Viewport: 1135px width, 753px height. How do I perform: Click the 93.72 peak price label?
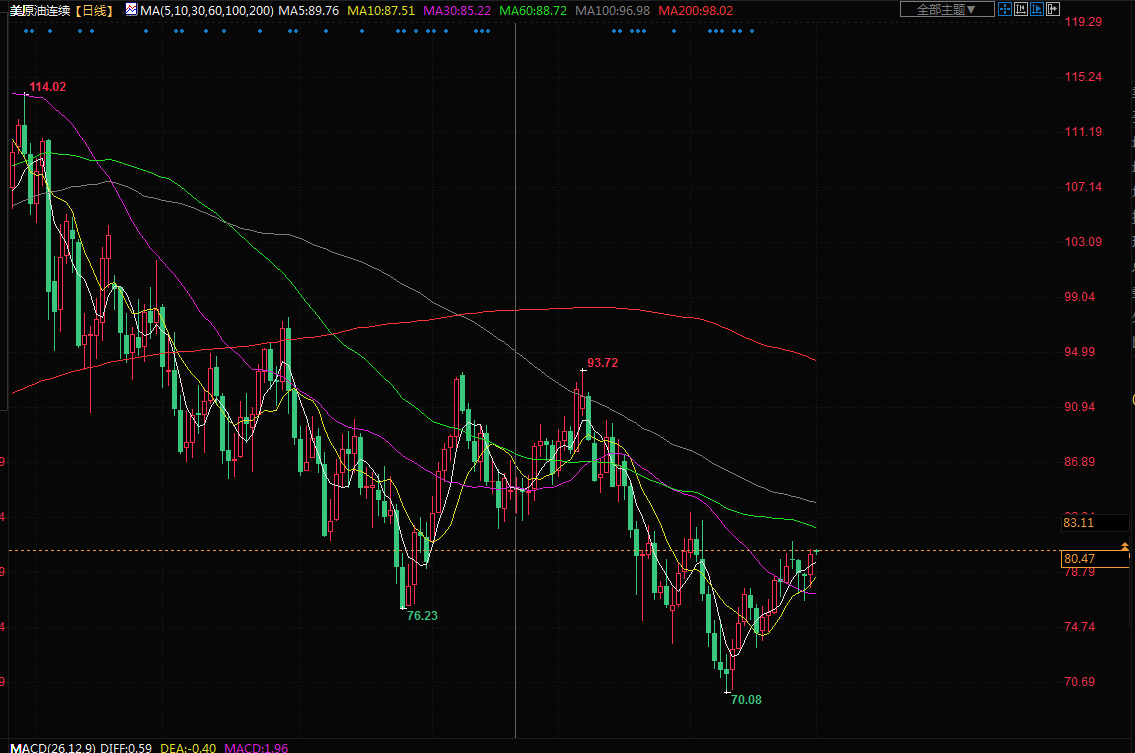pyautogui.click(x=602, y=363)
